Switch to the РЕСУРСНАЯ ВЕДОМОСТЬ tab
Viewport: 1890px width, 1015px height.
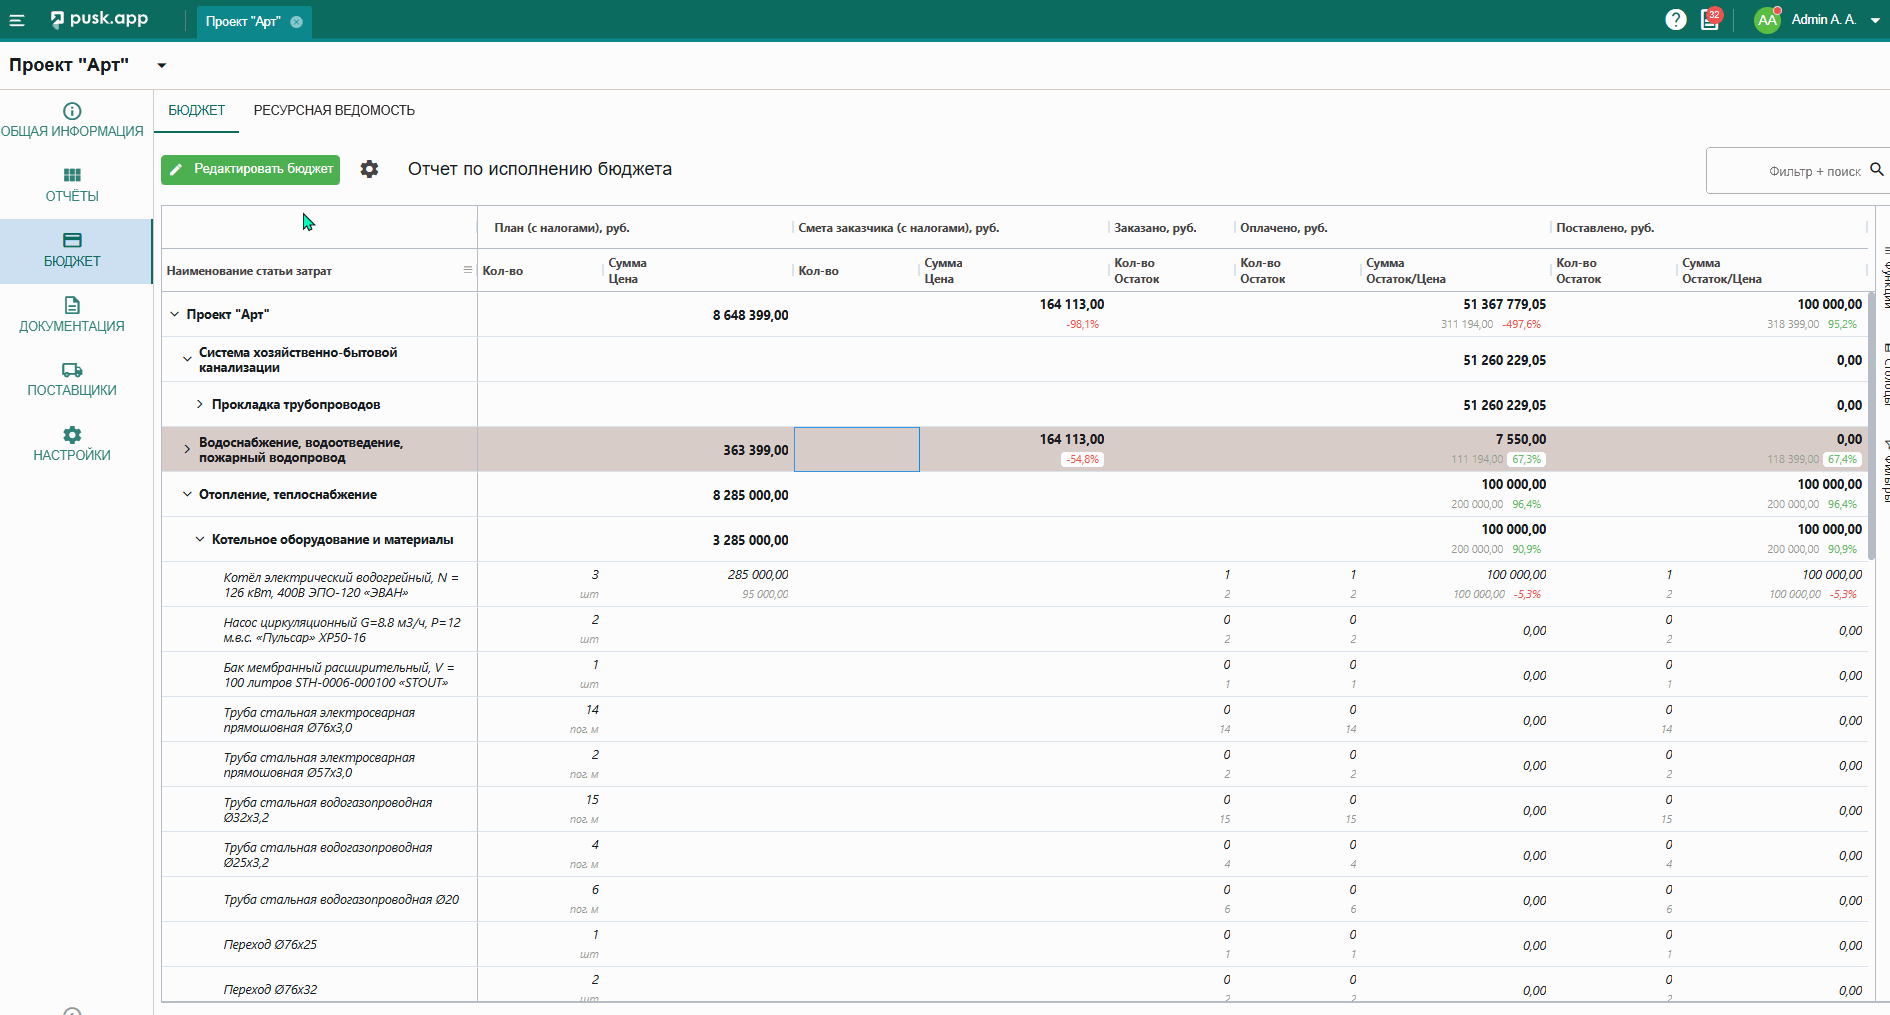[334, 111]
